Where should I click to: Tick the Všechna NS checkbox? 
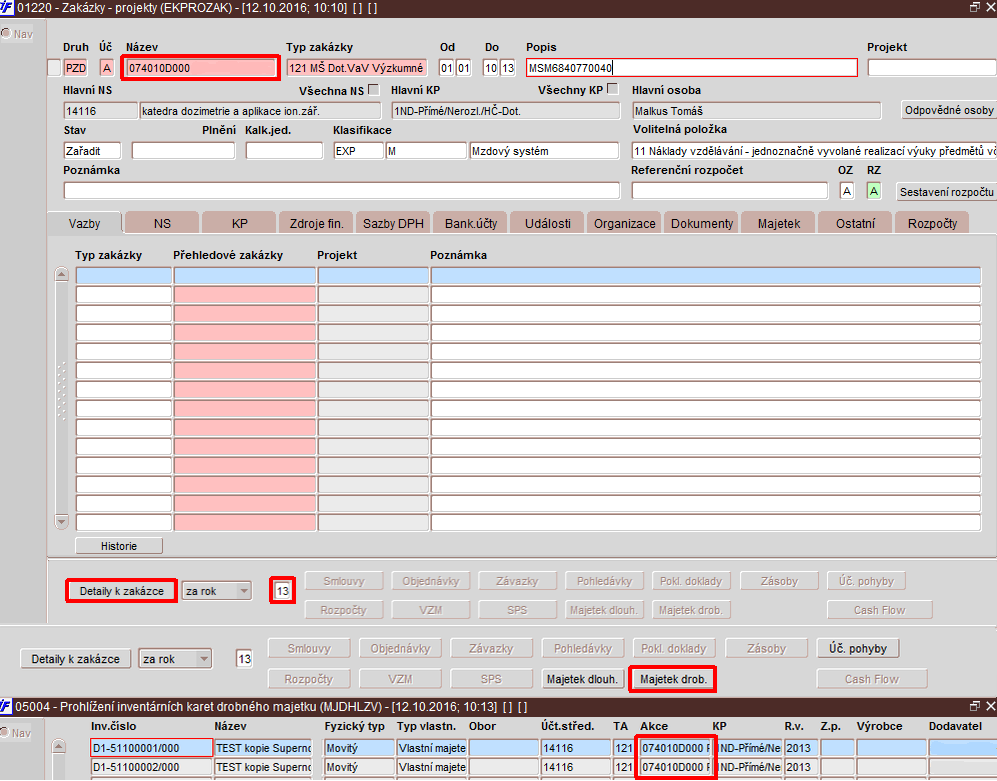click(x=374, y=90)
